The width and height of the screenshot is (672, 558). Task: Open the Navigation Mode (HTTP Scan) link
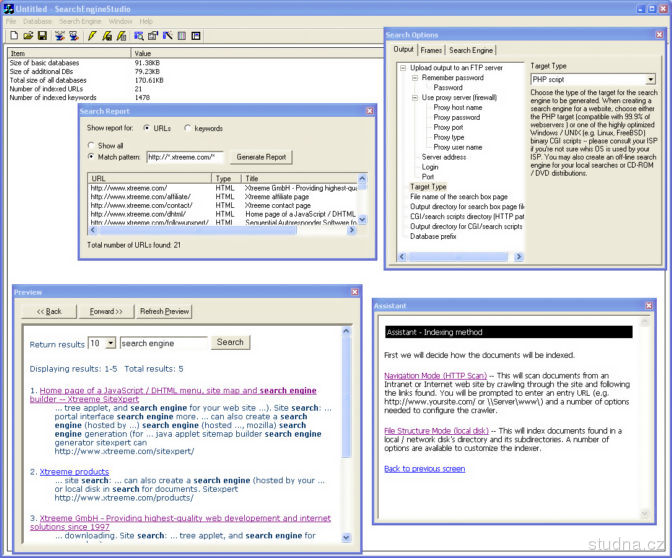tap(435, 376)
